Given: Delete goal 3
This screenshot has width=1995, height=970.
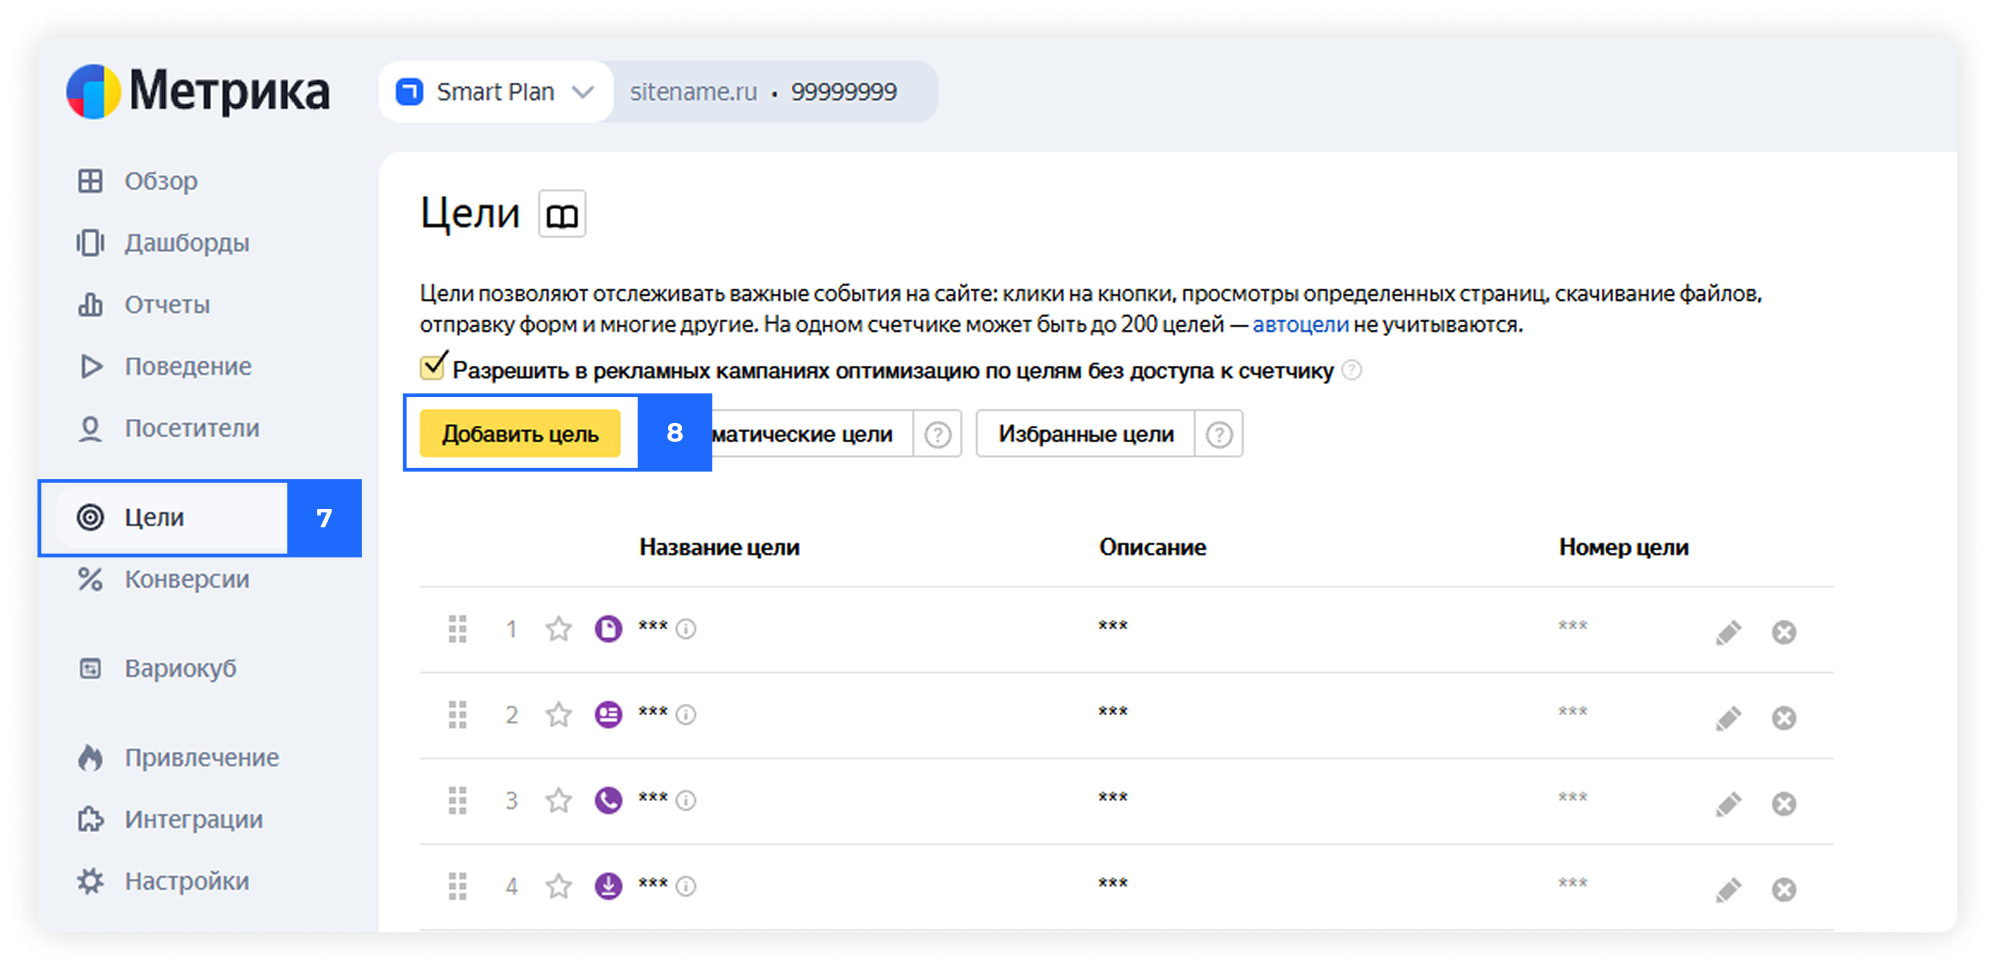Looking at the screenshot, I should coord(1784,804).
